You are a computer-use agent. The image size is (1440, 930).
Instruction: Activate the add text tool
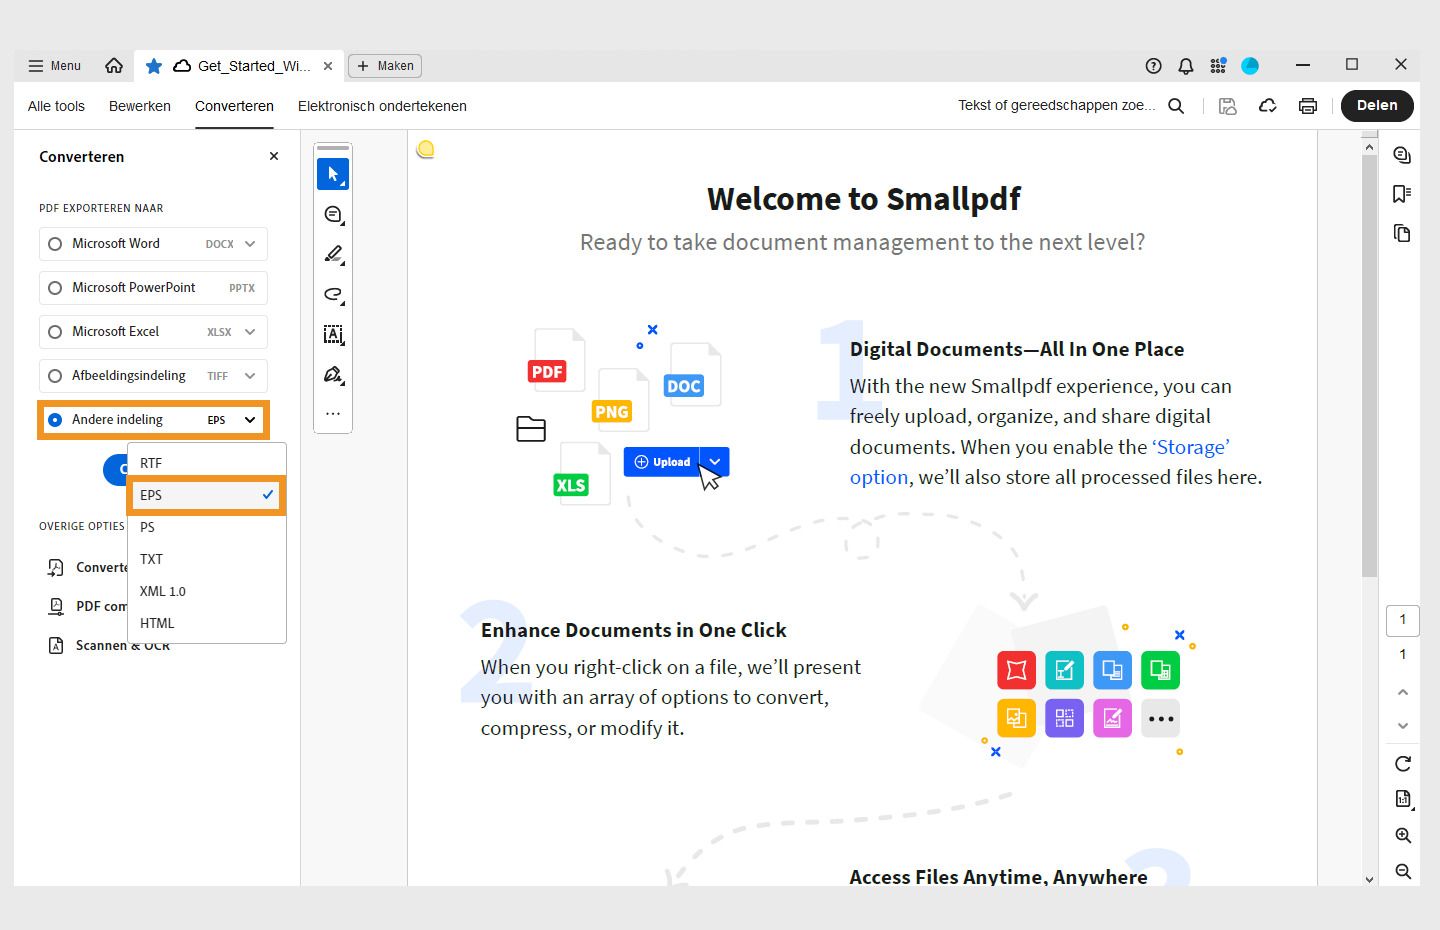[x=333, y=334]
